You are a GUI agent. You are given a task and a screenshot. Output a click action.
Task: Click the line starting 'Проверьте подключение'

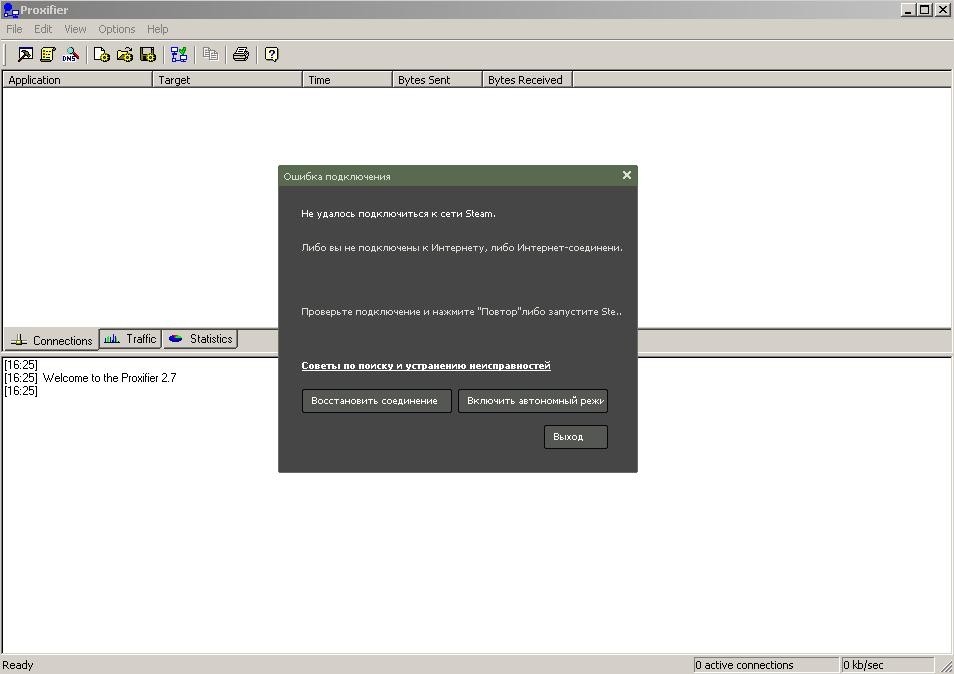click(462, 311)
